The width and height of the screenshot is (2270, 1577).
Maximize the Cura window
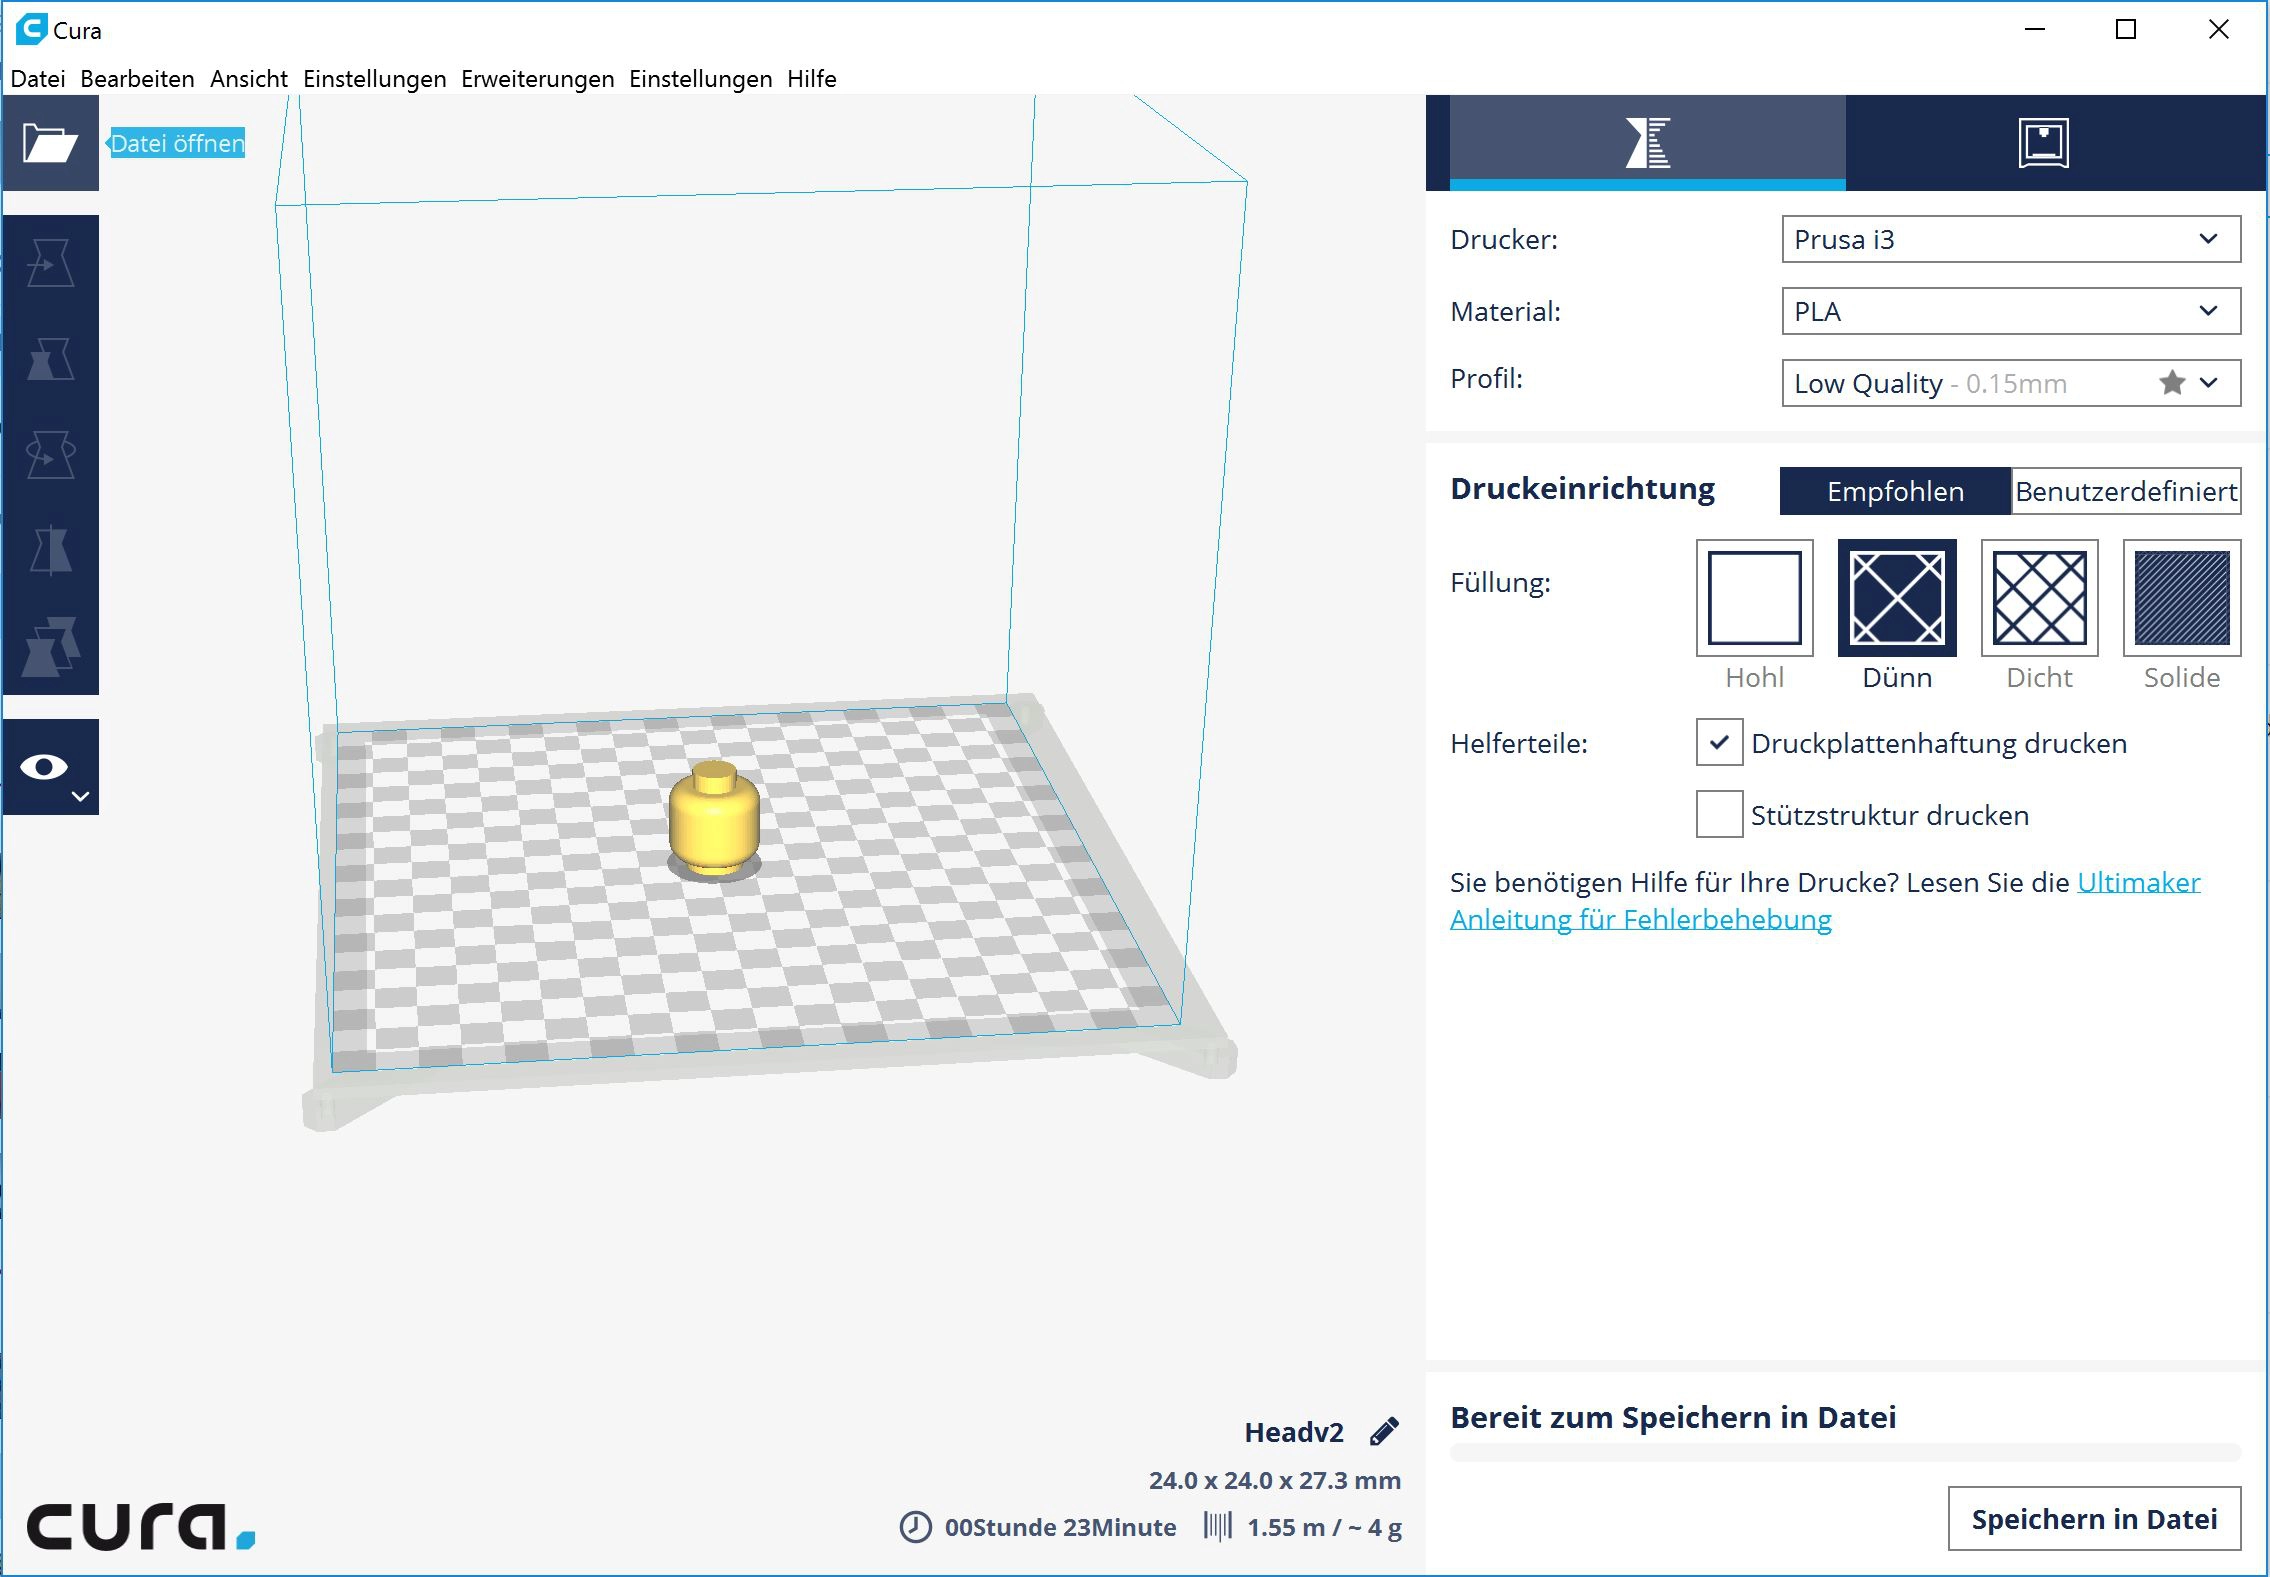pos(2126,30)
